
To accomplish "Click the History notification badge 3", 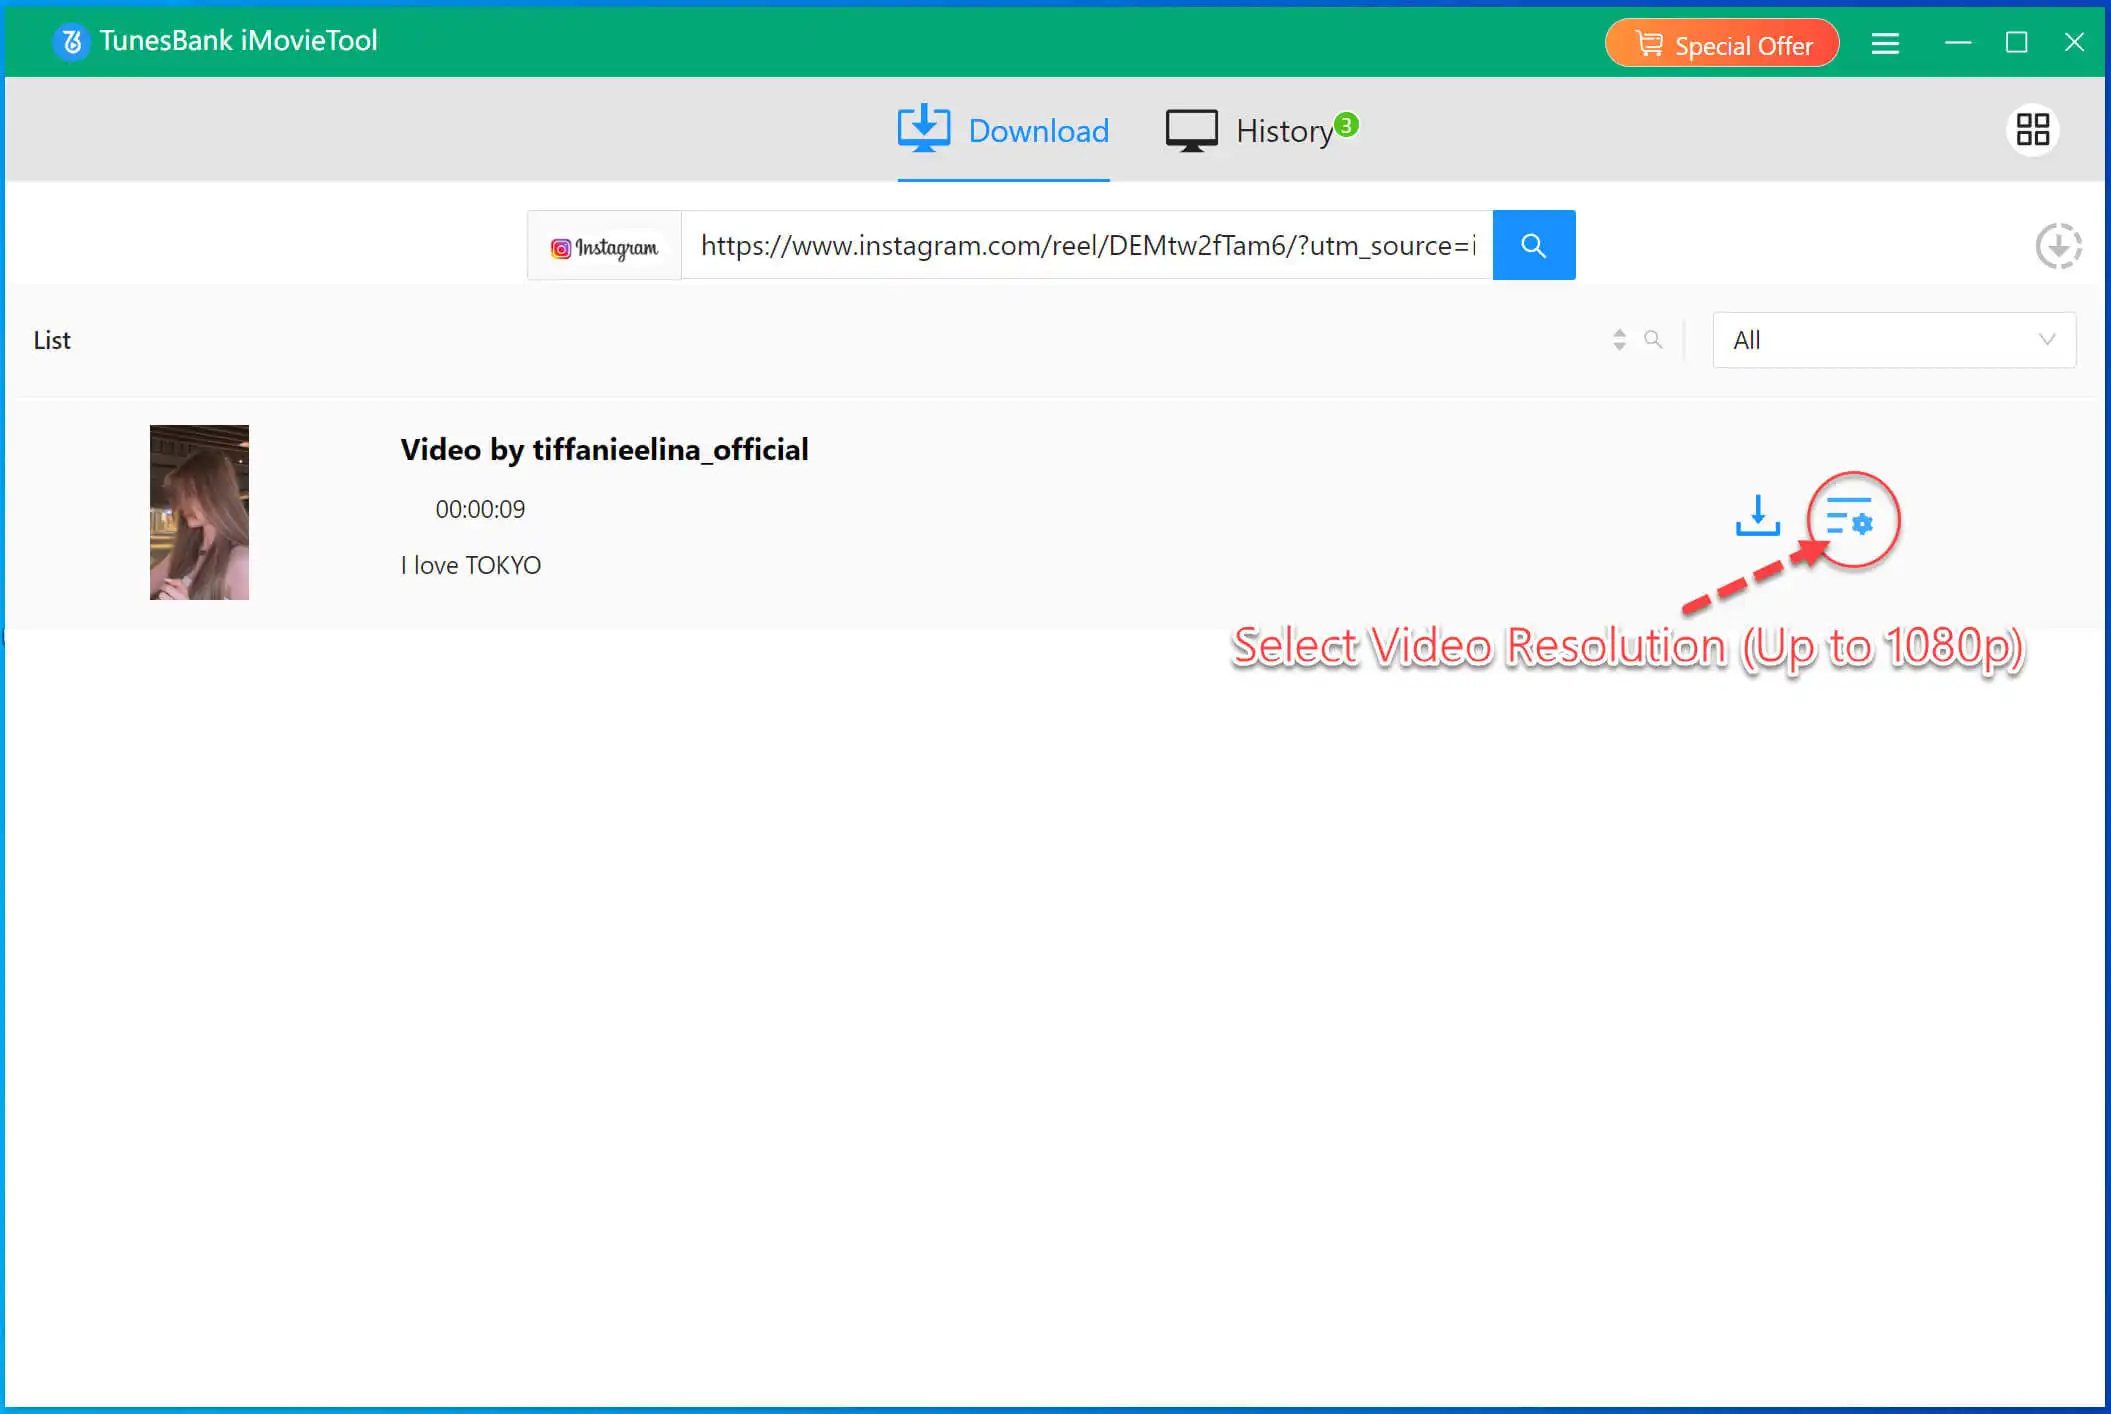I will (x=1347, y=125).
